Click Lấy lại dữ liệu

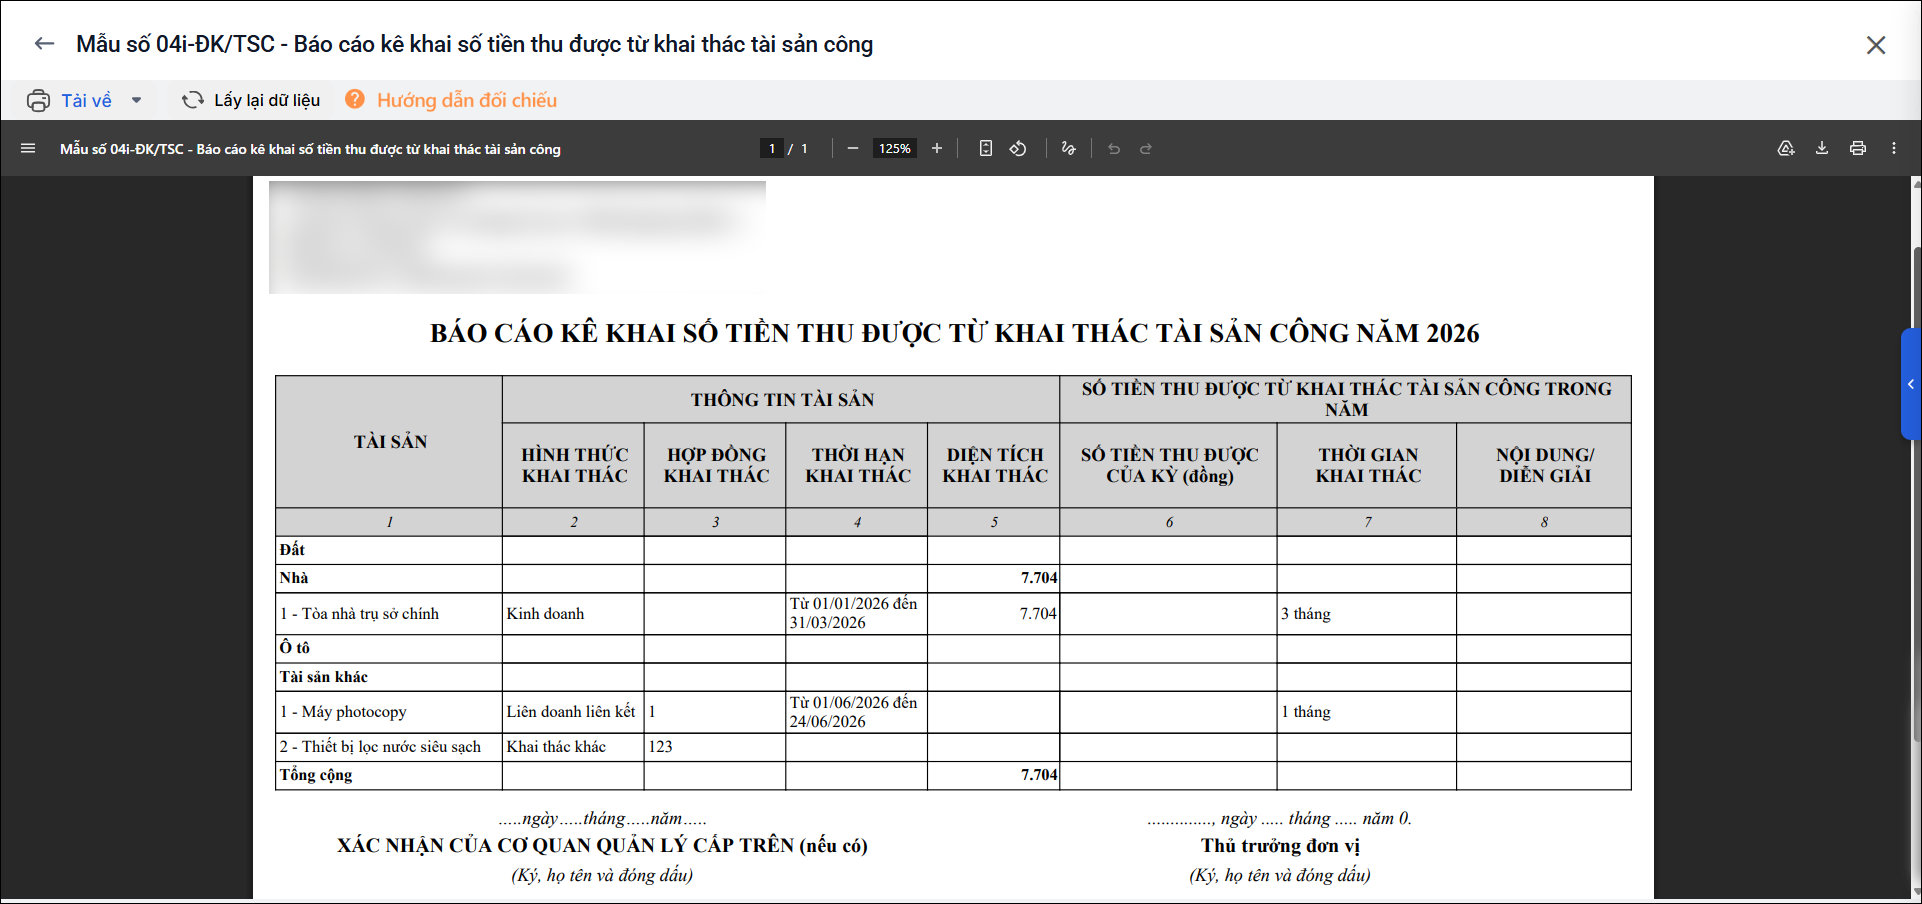click(267, 100)
